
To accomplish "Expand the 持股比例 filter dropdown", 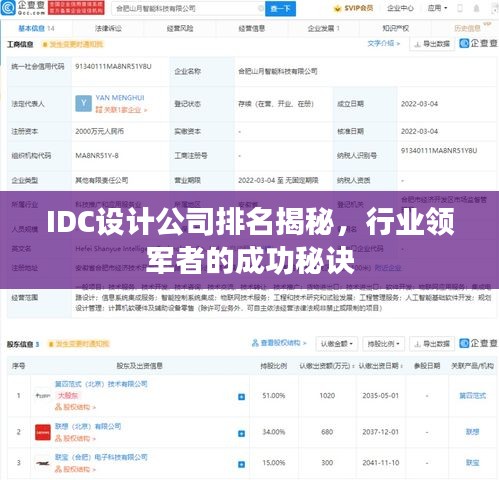I will [383, 344].
